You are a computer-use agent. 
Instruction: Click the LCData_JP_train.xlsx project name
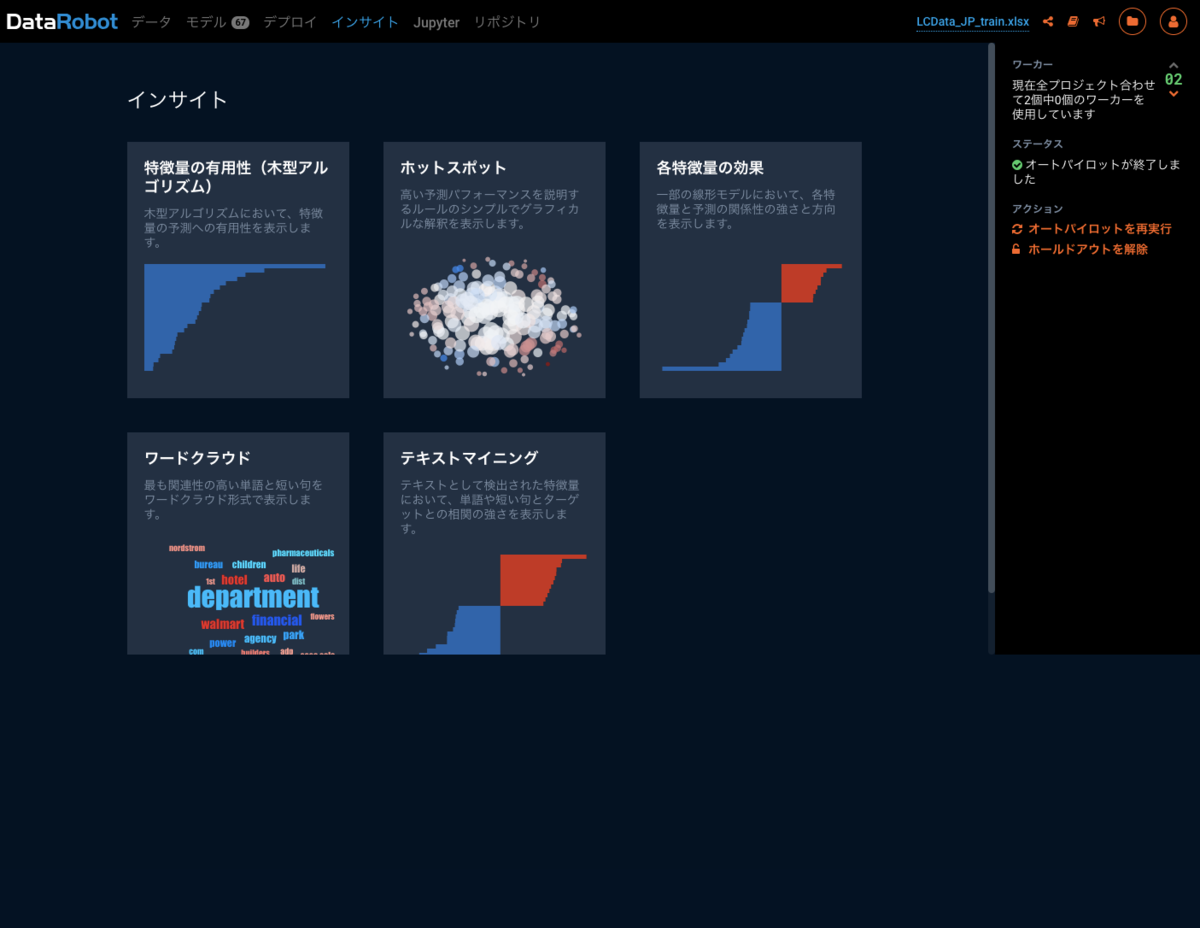coord(973,22)
